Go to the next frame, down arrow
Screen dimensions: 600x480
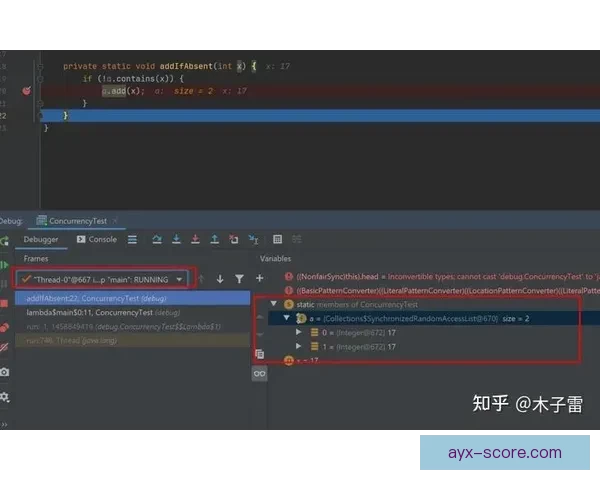(x=220, y=279)
